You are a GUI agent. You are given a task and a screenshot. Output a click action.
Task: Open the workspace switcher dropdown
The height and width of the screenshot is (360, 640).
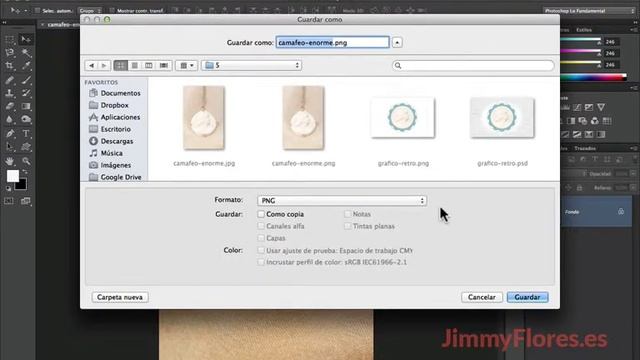[589, 11]
